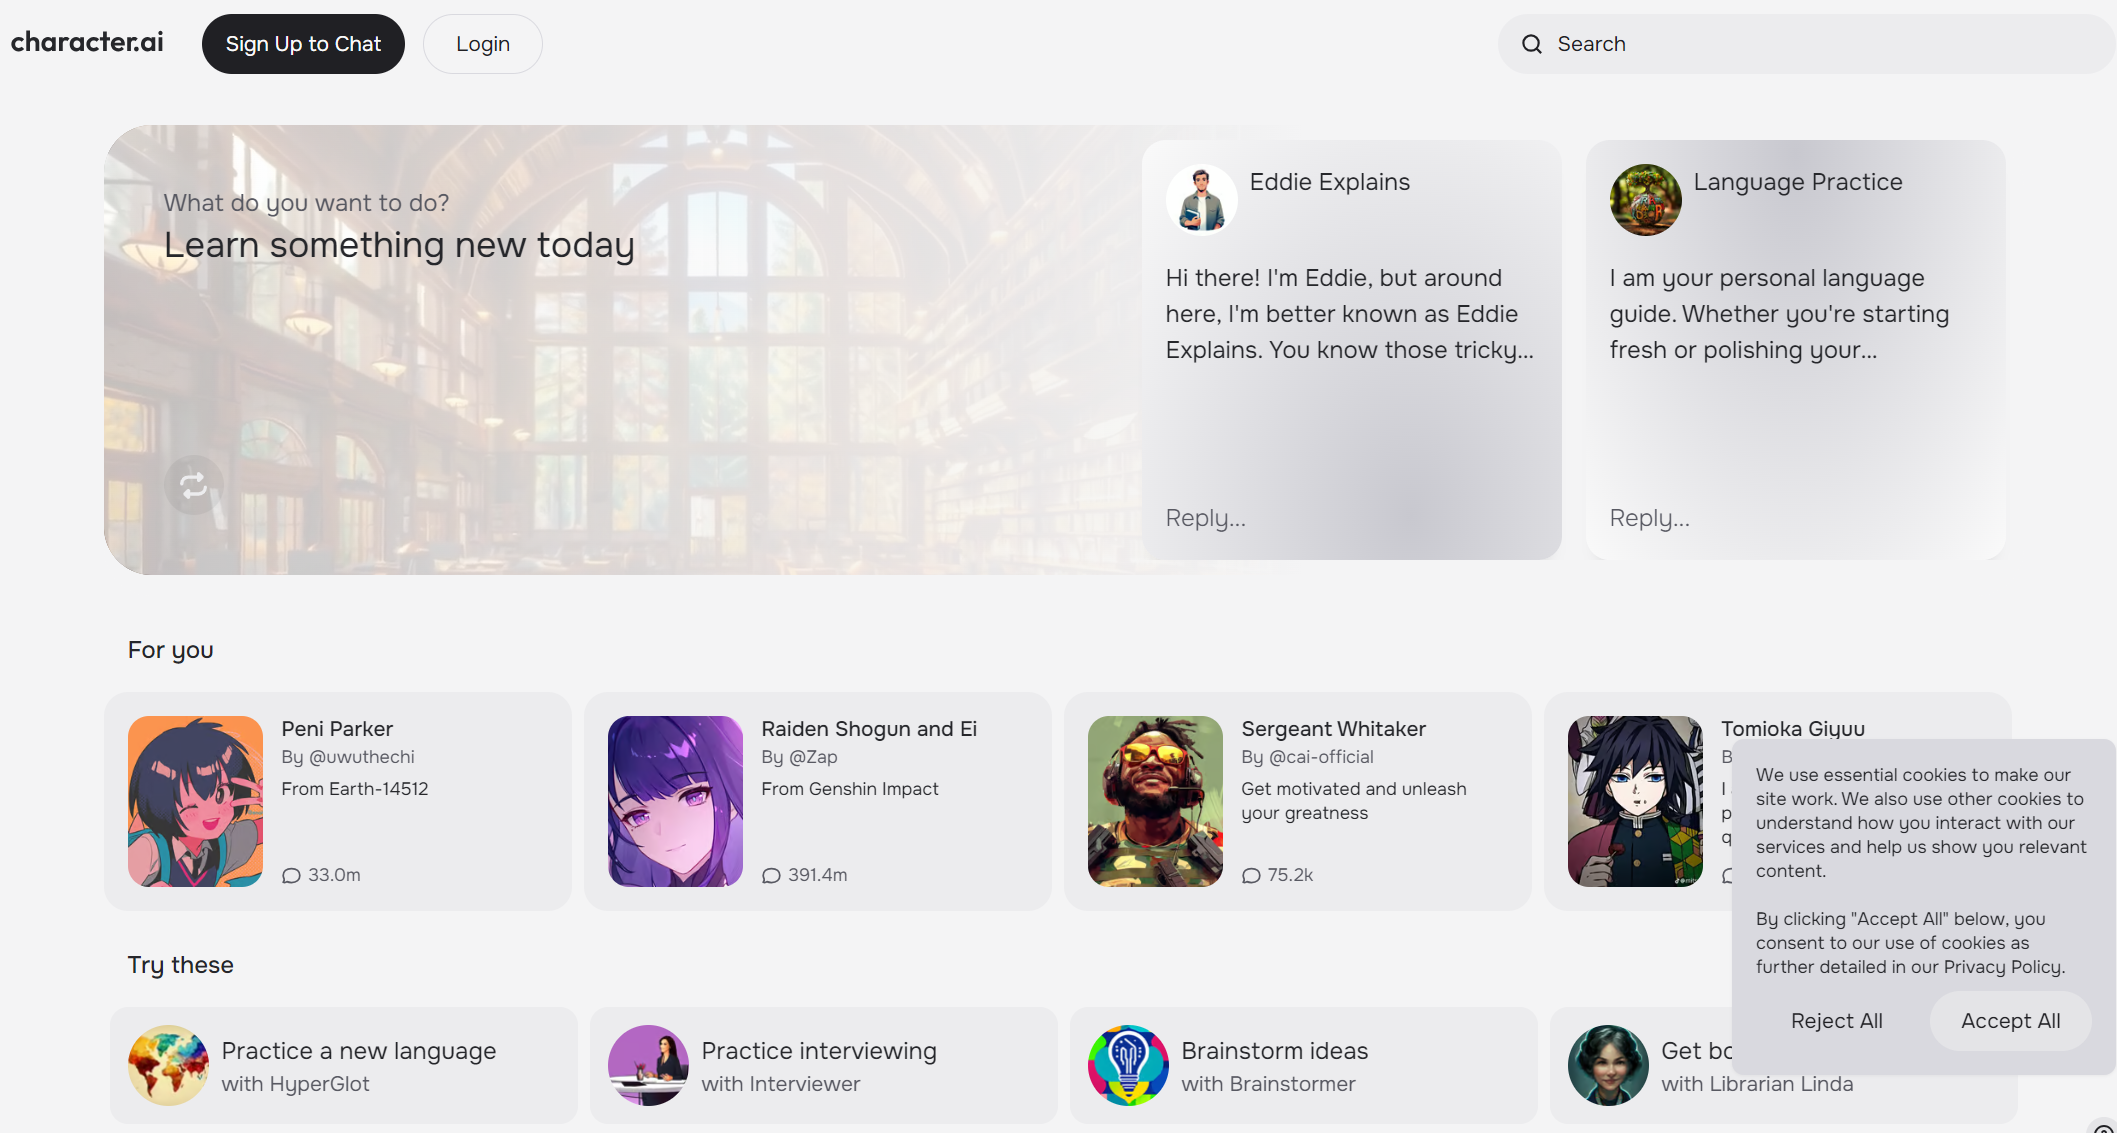Viewport: 2117px width, 1133px height.
Task: Click chat count icon beside 75.2k
Action: (x=1251, y=876)
